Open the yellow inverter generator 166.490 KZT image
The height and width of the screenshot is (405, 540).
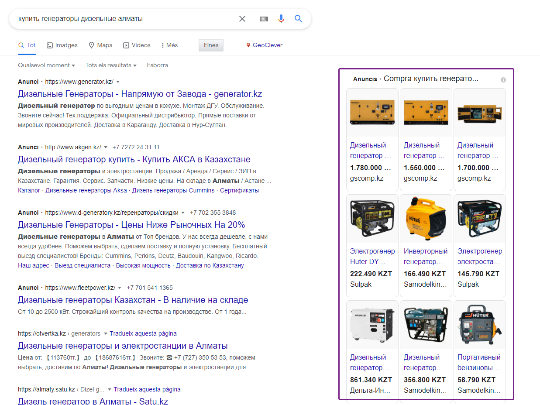point(426,219)
